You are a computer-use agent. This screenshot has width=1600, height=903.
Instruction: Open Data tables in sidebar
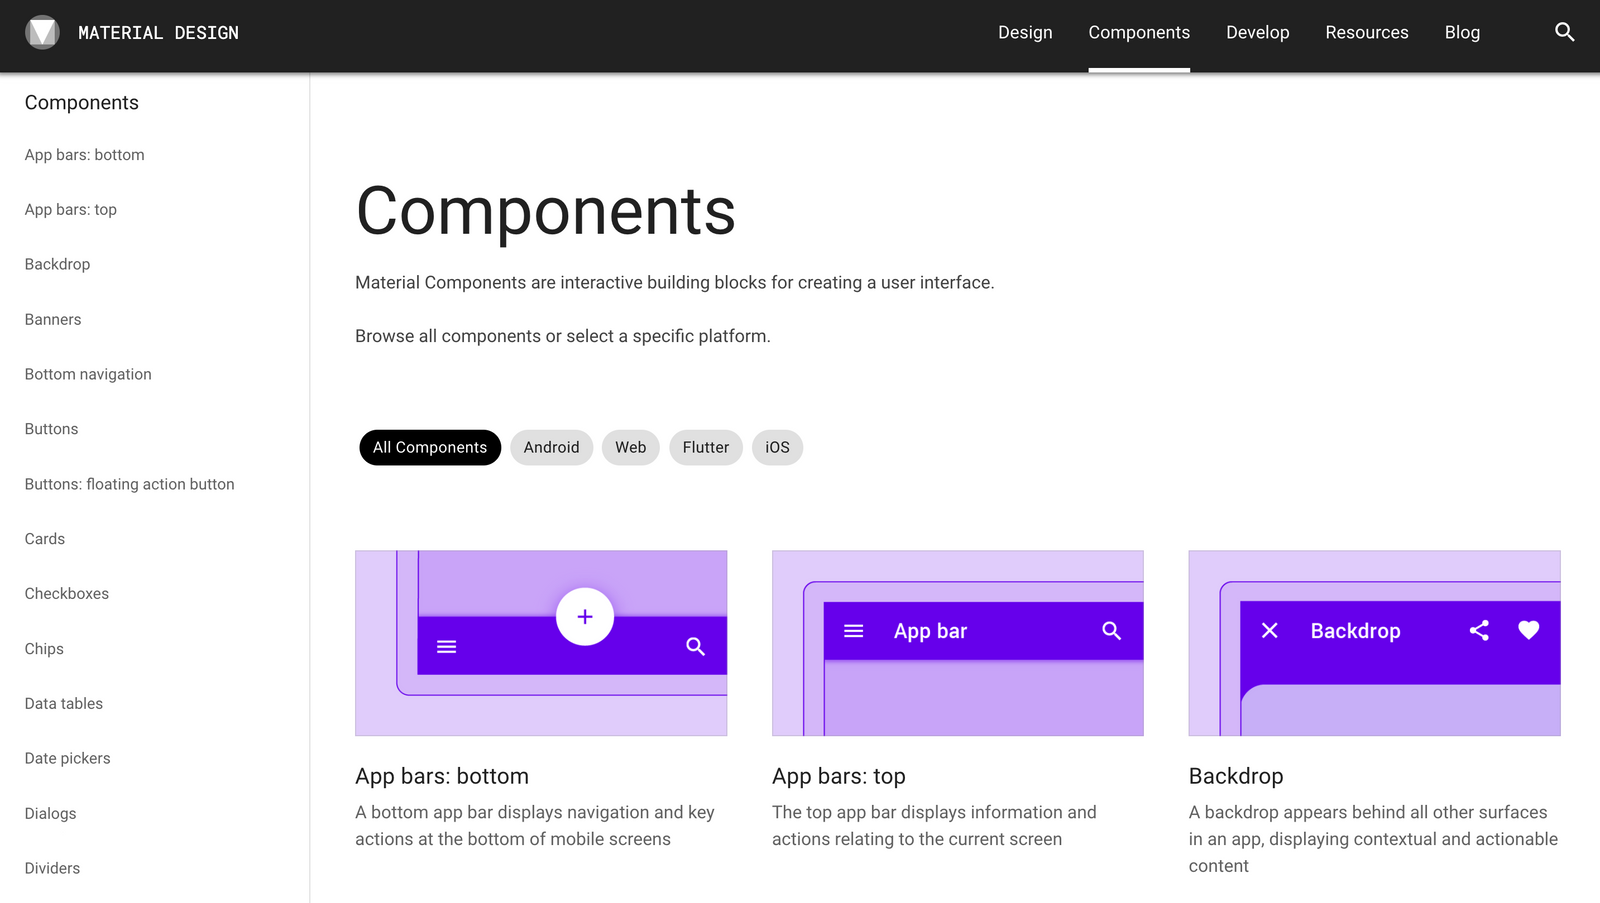64,704
